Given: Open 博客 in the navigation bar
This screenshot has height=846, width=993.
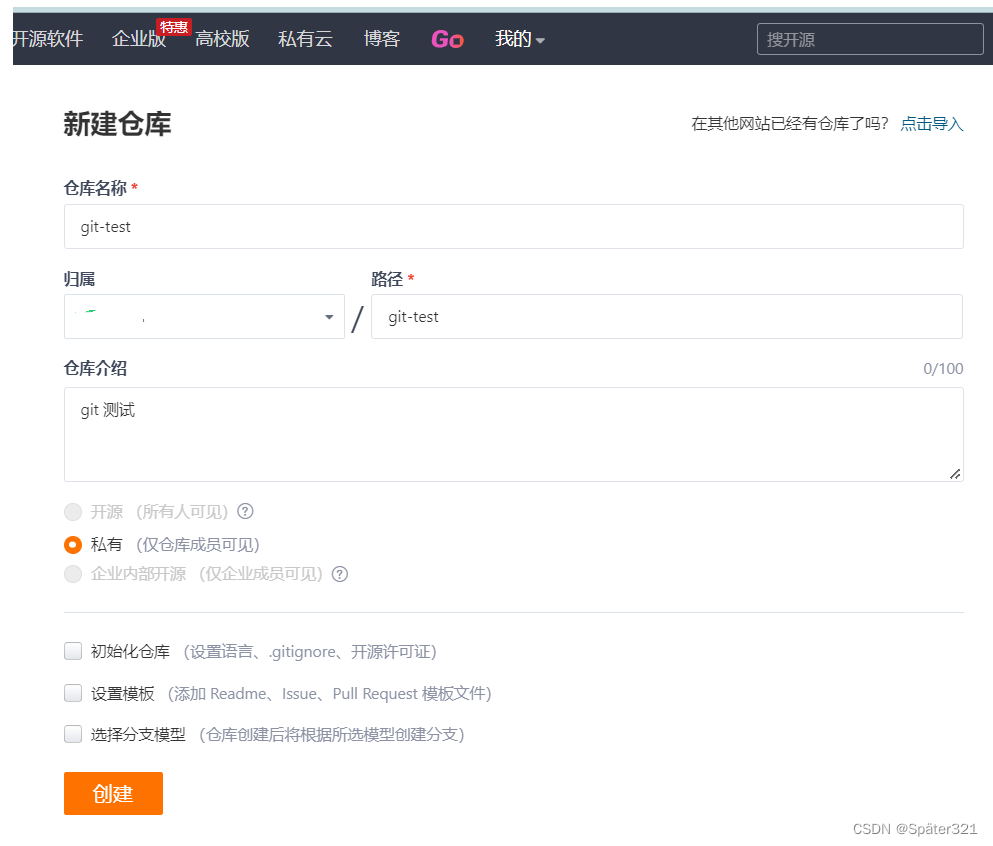Looking at the screenshot, I should coord(382,39).
